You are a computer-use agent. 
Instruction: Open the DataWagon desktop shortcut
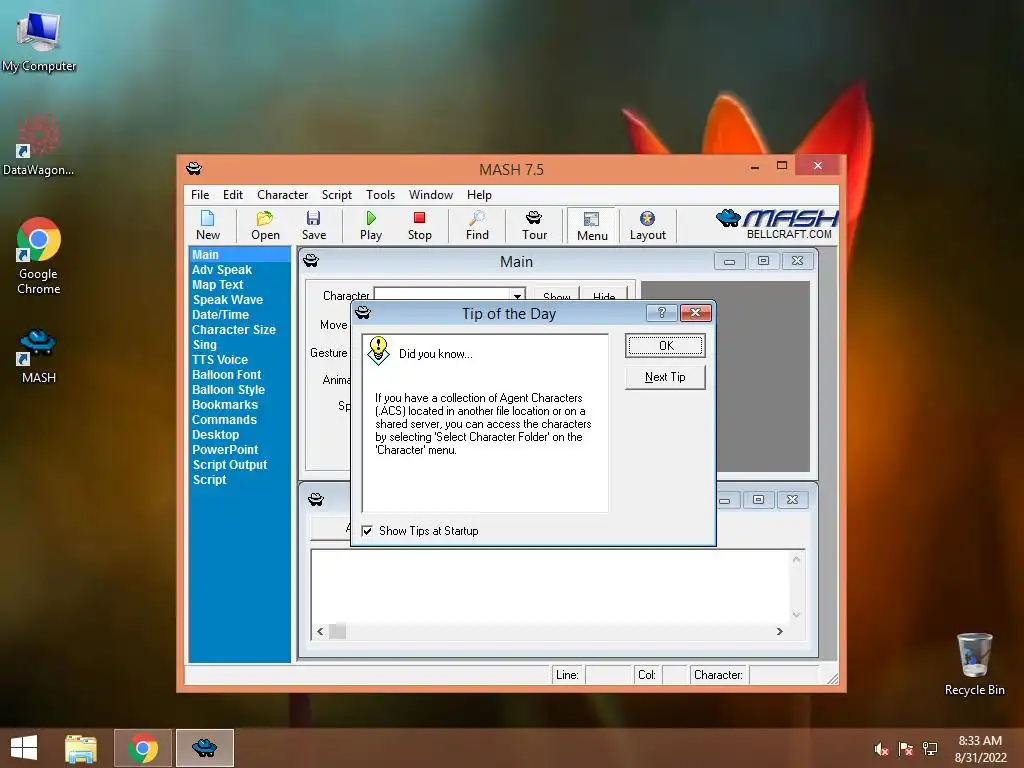(38, 145)
